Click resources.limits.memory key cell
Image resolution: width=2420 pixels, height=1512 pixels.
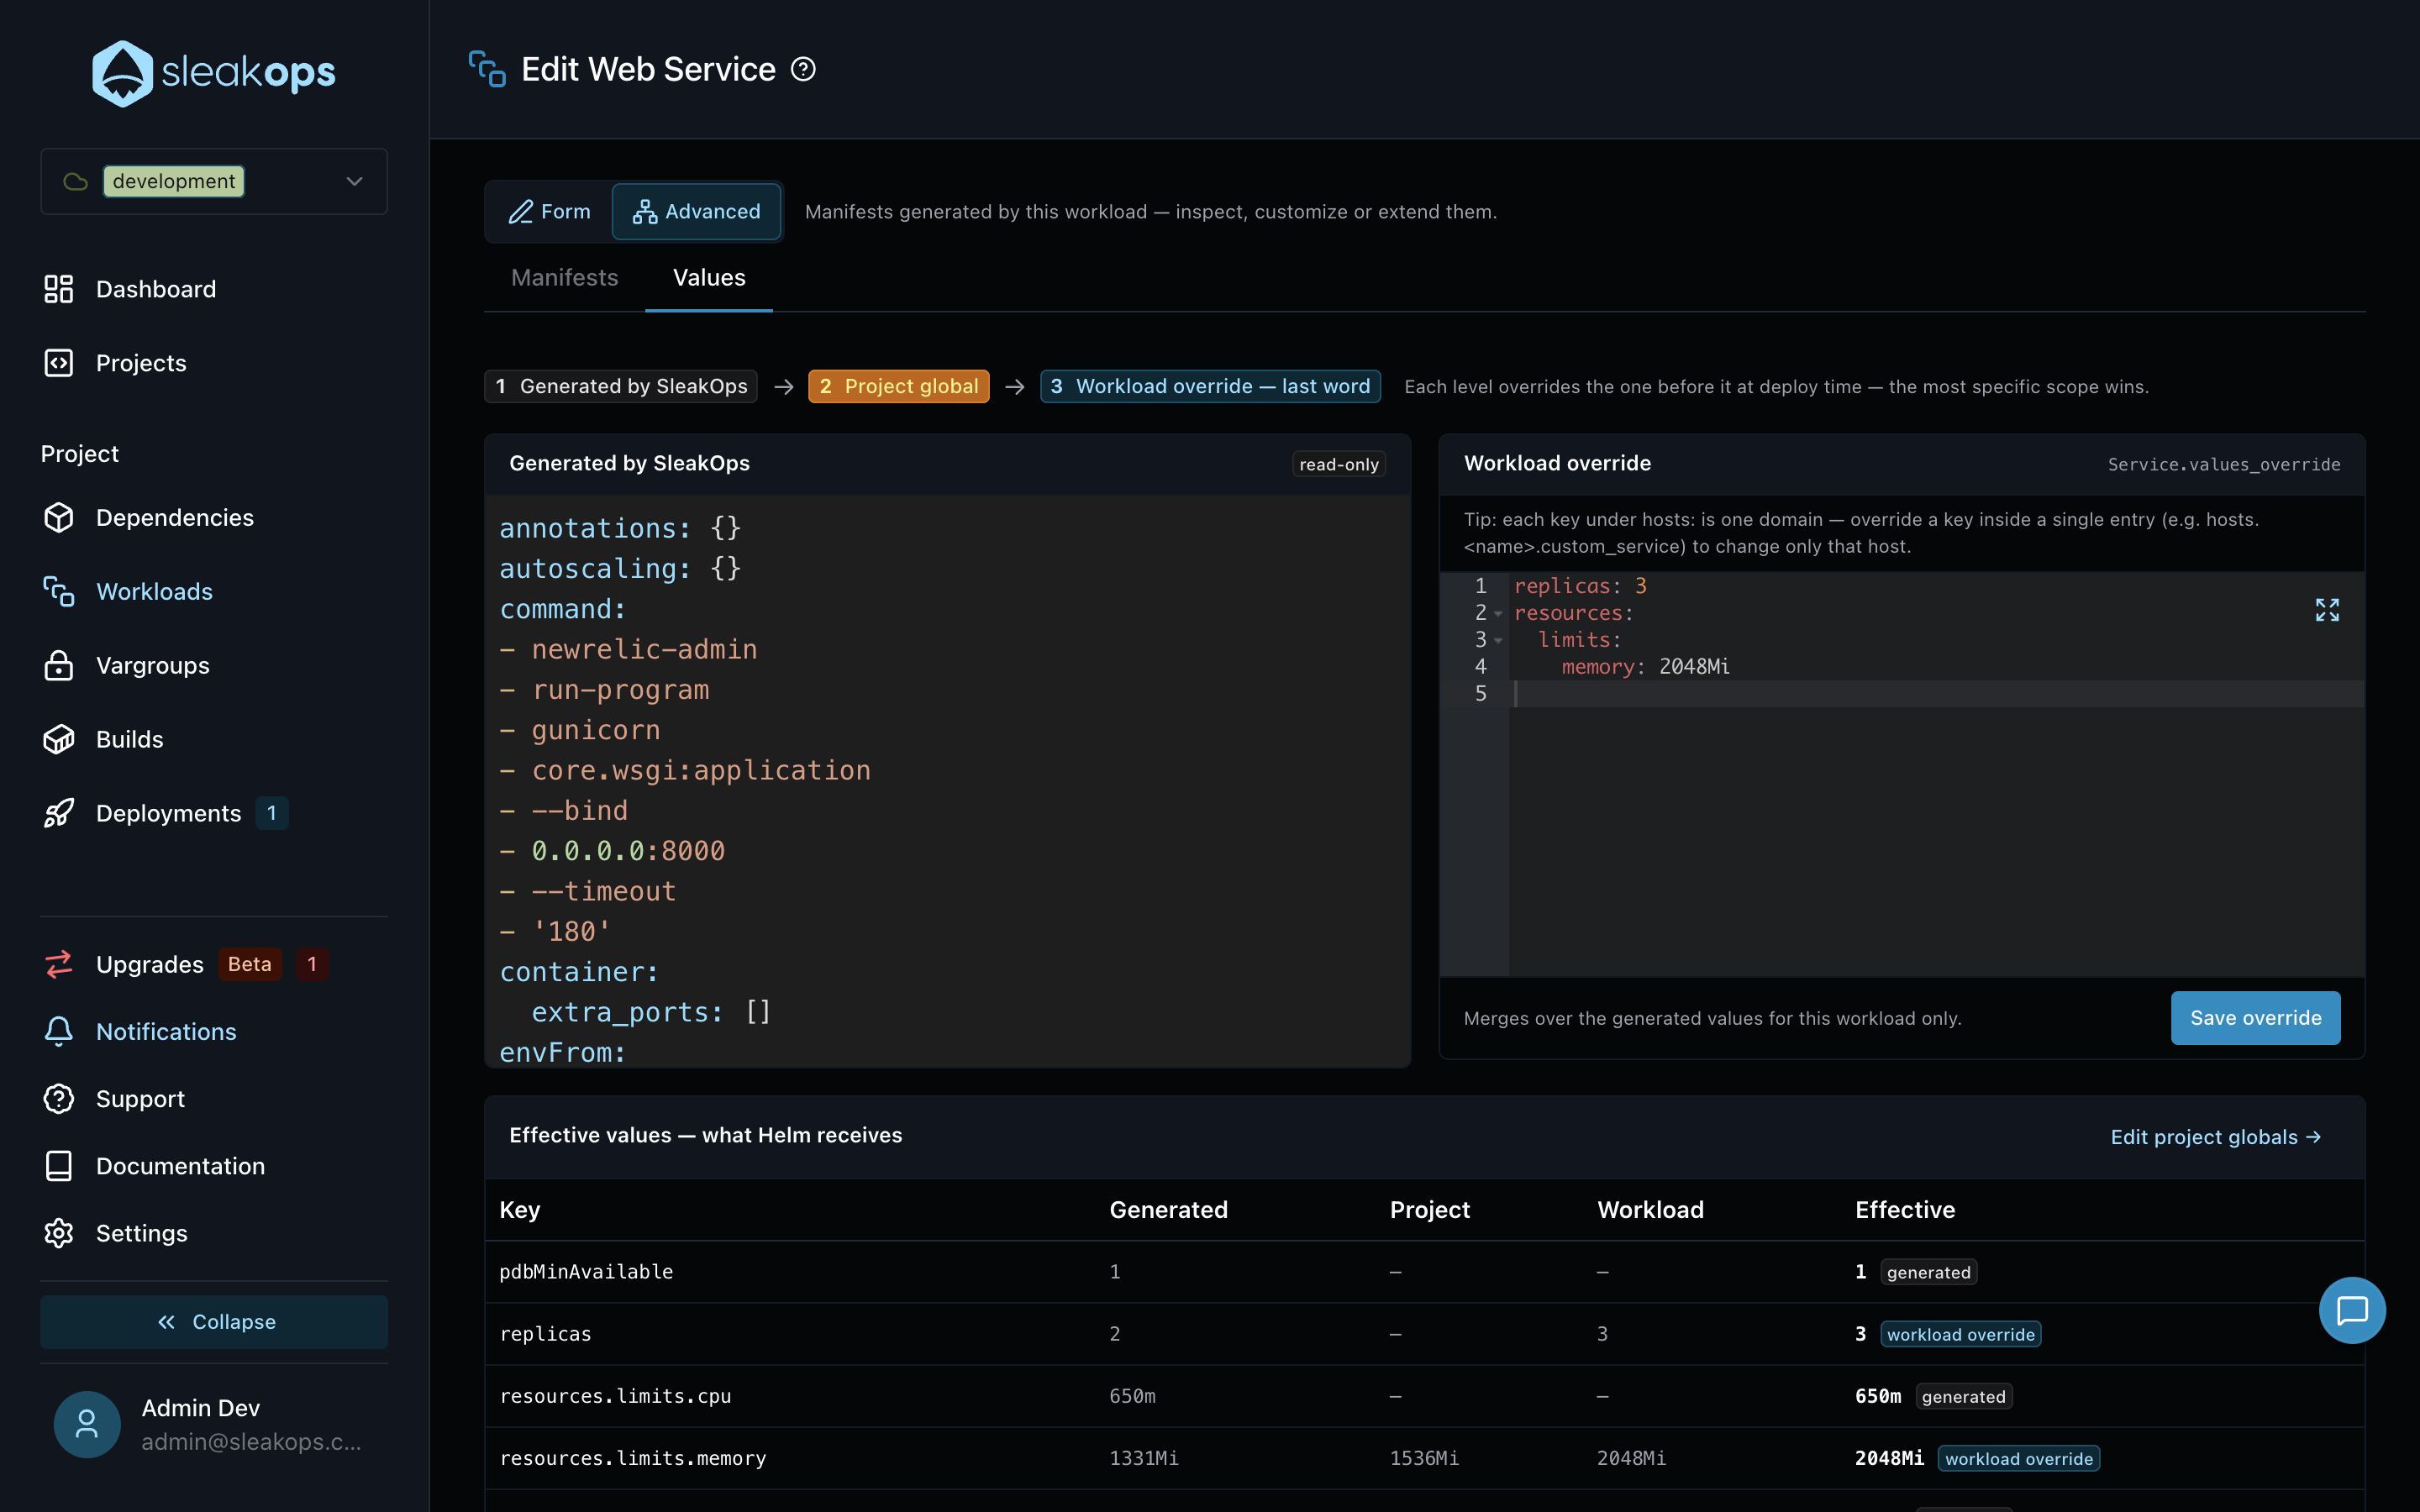633,1458
